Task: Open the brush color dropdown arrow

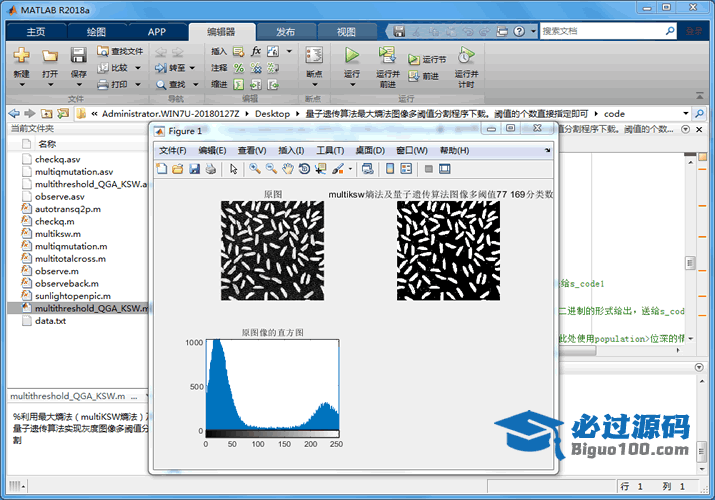Action: (x=350, y=169)
